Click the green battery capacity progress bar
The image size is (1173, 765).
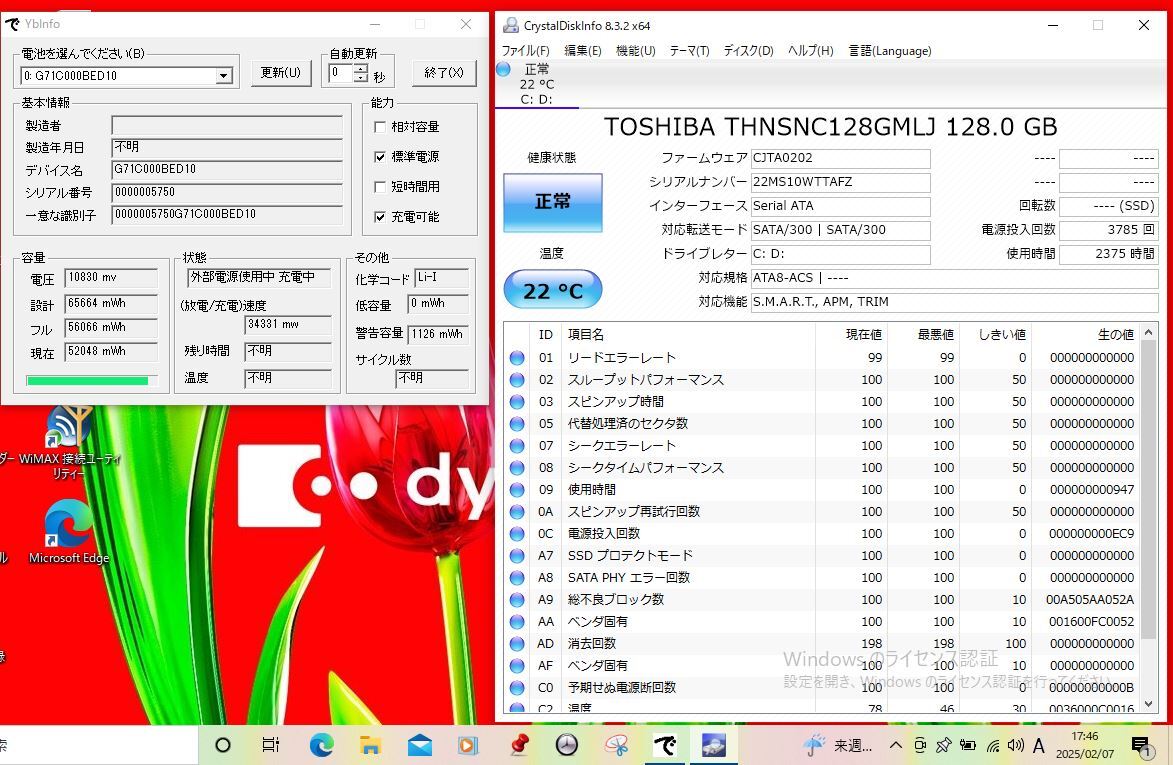92,381
